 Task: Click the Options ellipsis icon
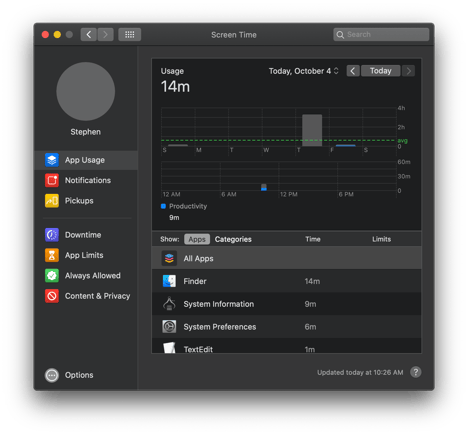(52, 375)
